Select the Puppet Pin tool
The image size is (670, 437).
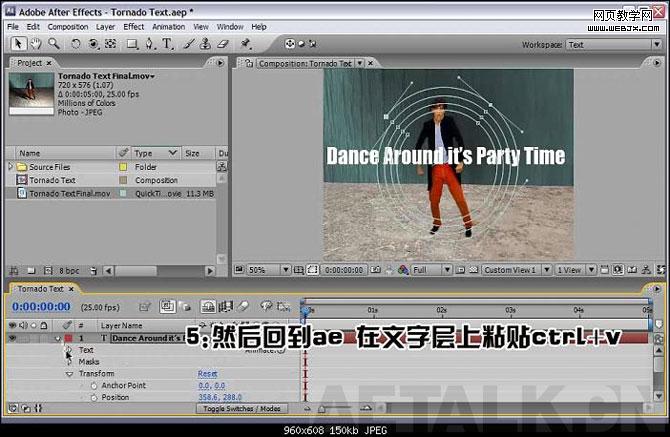(245, 44)
